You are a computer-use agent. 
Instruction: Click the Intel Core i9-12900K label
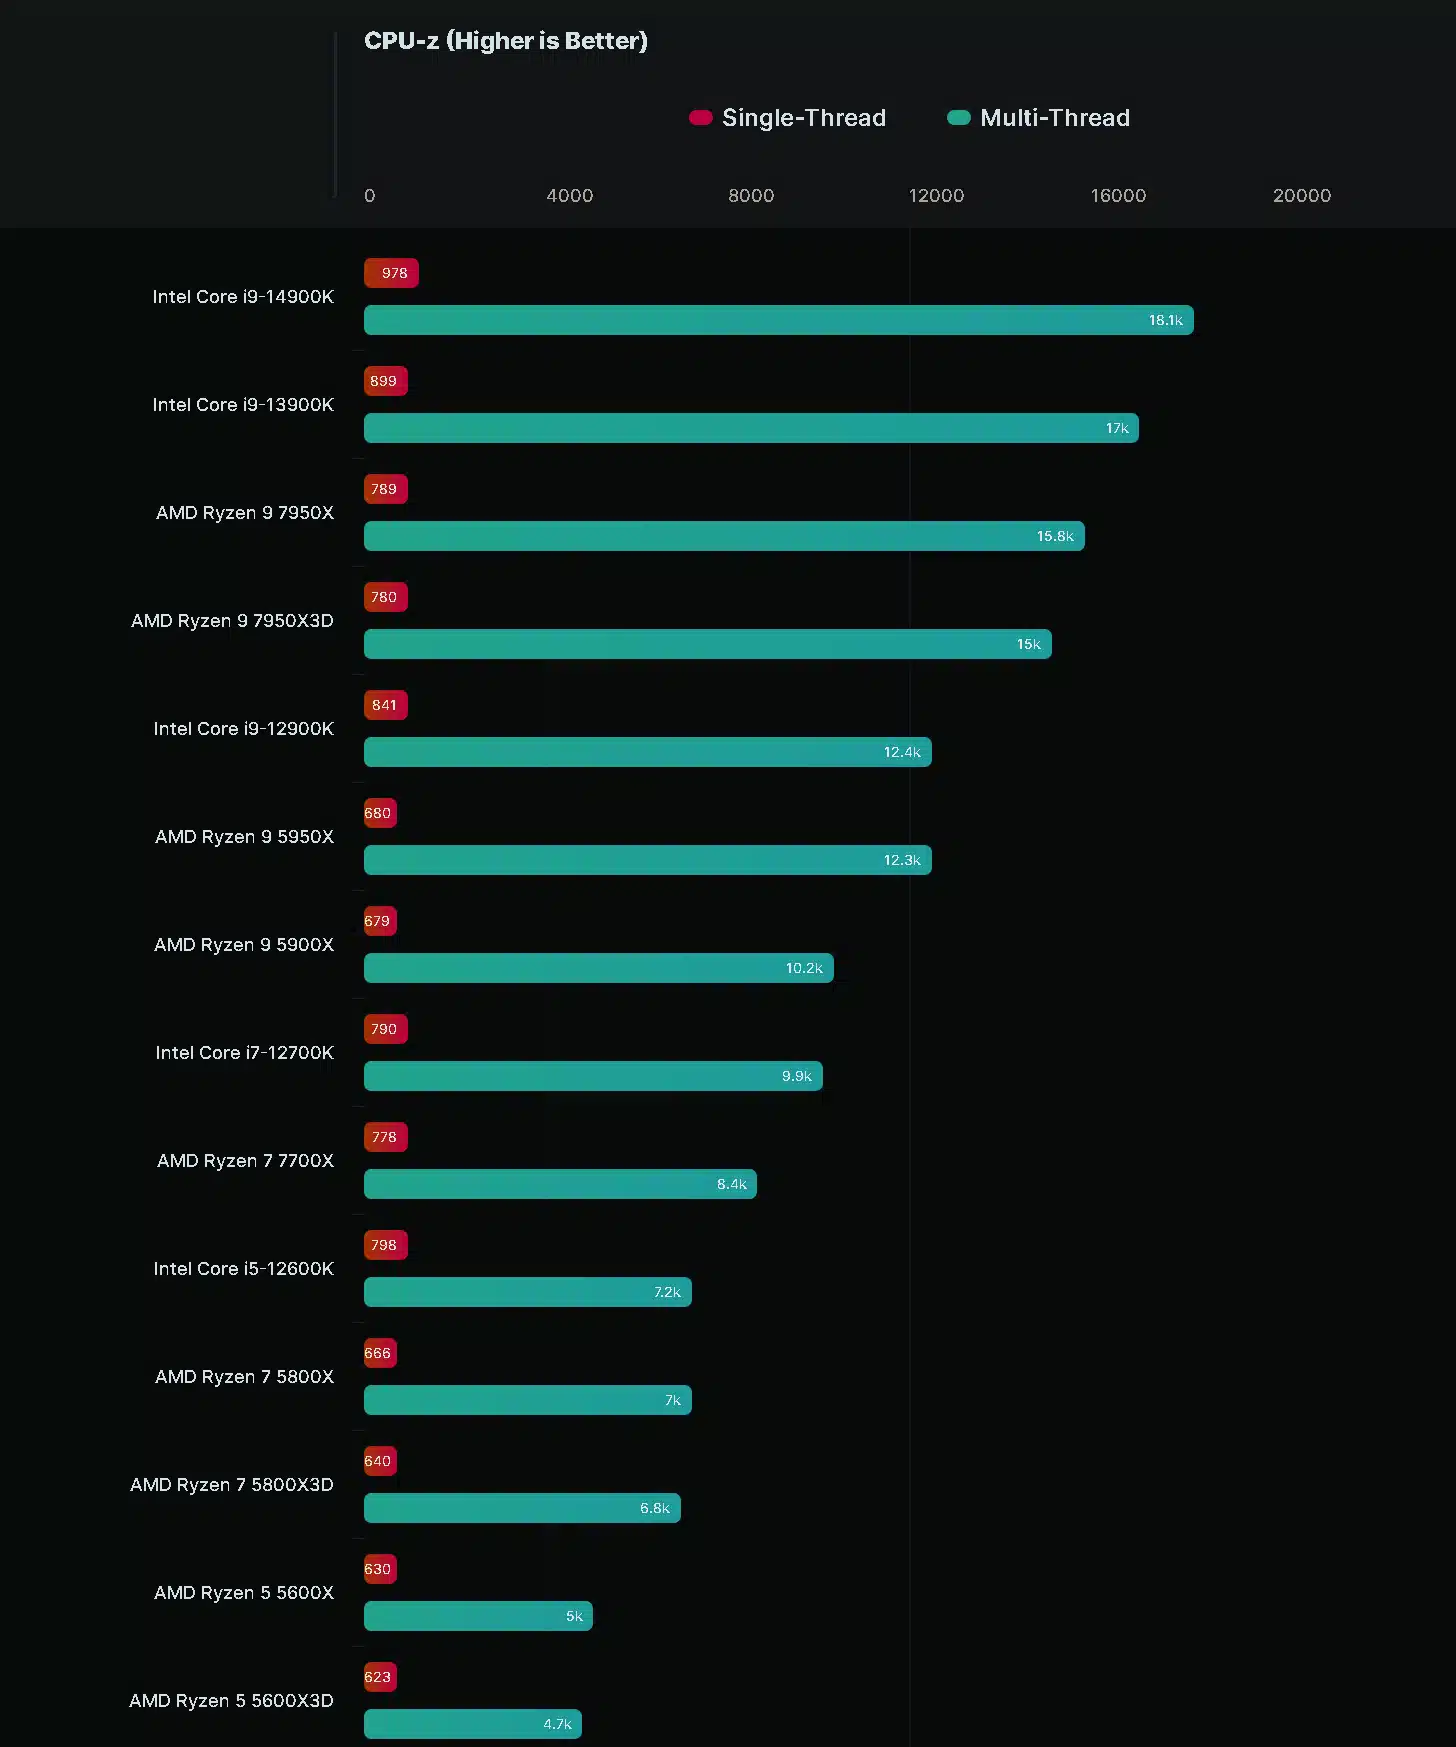(x=243, y=729)
